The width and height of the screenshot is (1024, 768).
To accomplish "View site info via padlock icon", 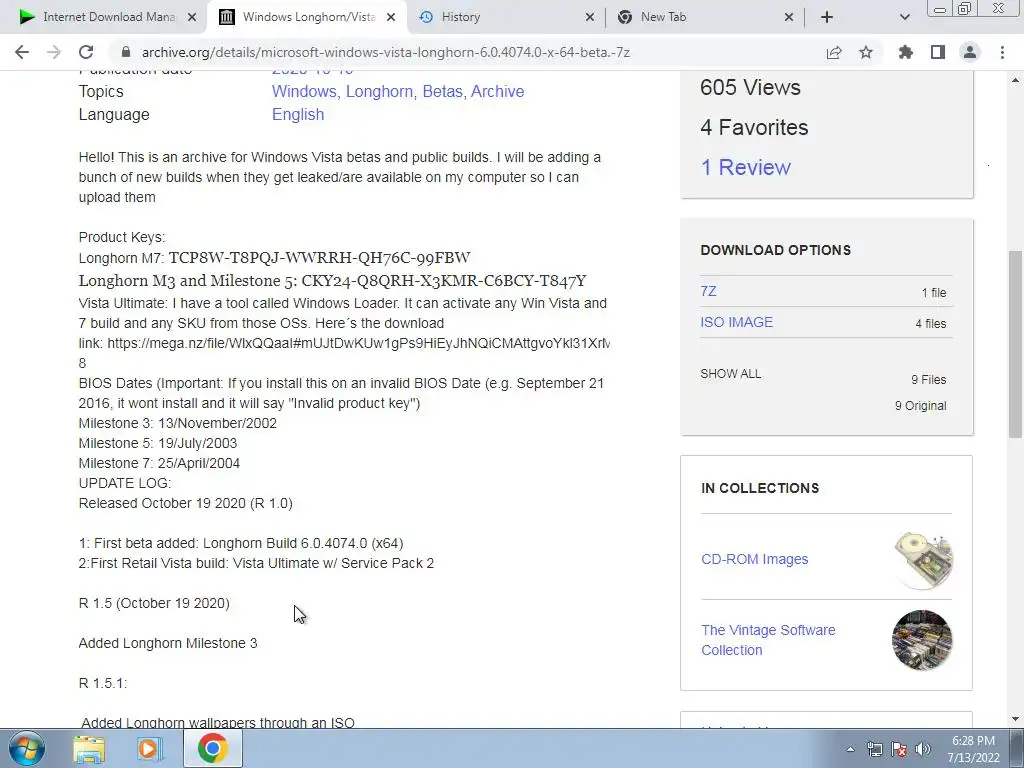I will tap(126, 52).
